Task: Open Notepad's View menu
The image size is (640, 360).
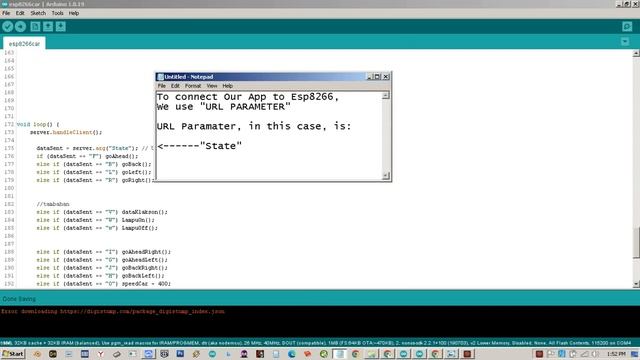Action: (211, 86)
